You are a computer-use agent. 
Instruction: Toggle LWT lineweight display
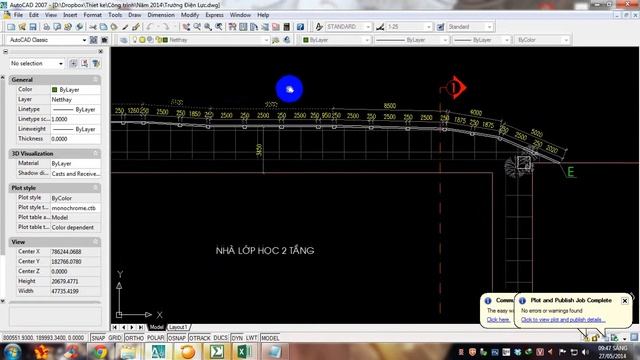click(x=251, y=338)
